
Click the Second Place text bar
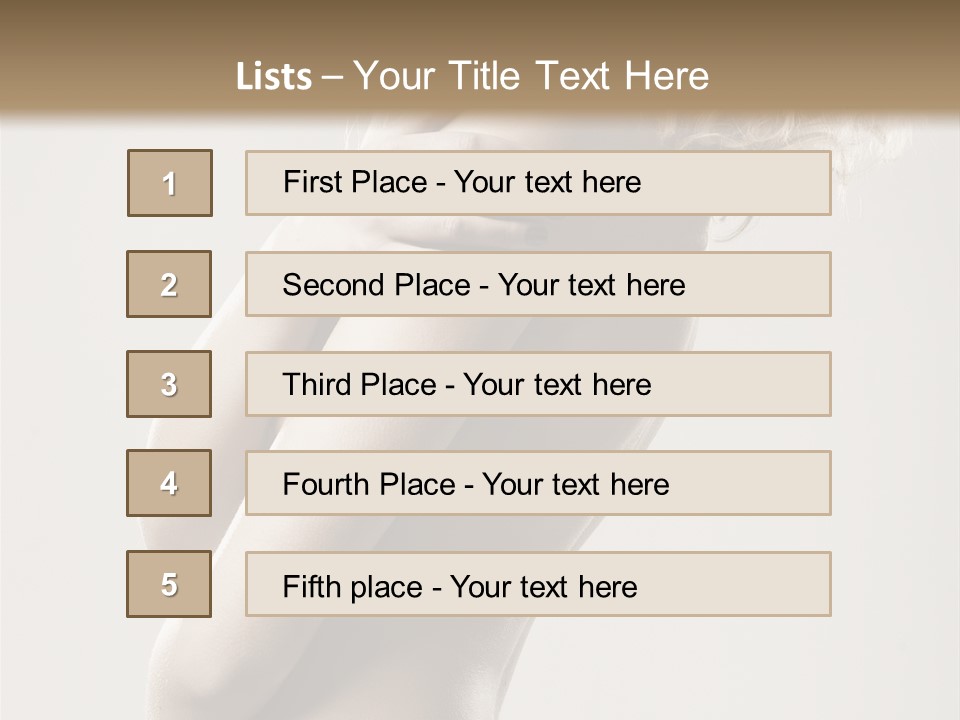pos(538,284)
